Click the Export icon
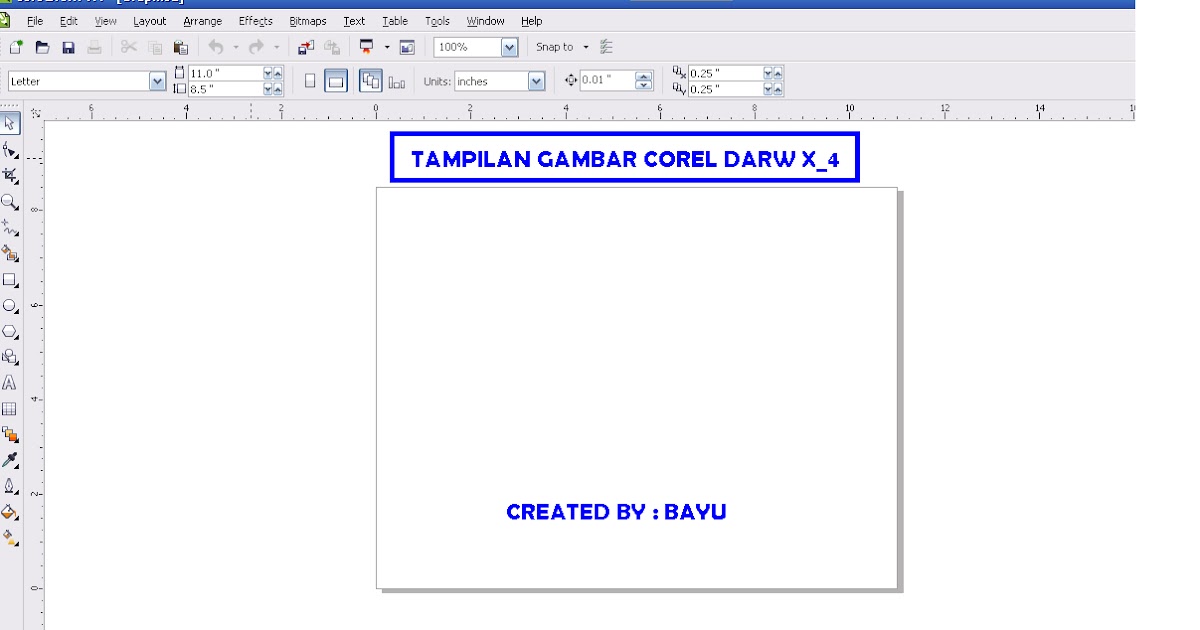Image resolution: width=1200 pixels, height=630 pixels. [332, 47]
